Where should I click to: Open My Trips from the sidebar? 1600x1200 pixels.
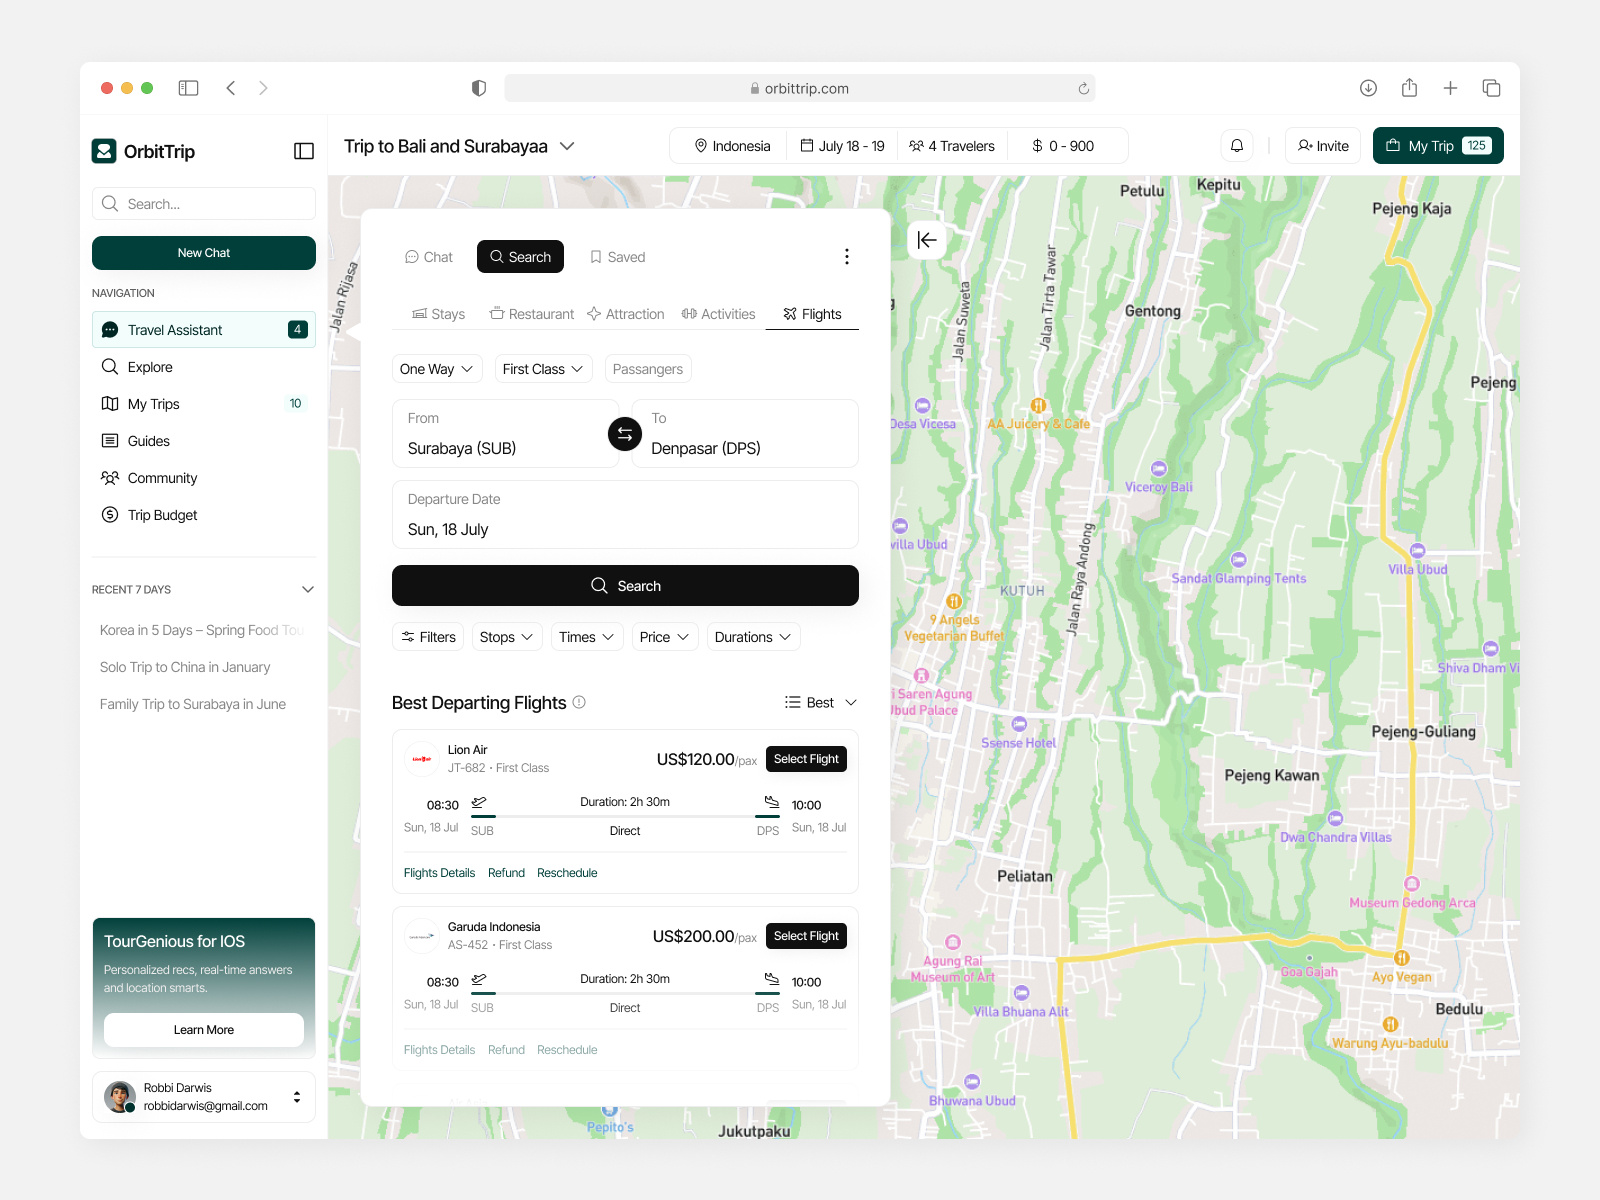point(152,403)
